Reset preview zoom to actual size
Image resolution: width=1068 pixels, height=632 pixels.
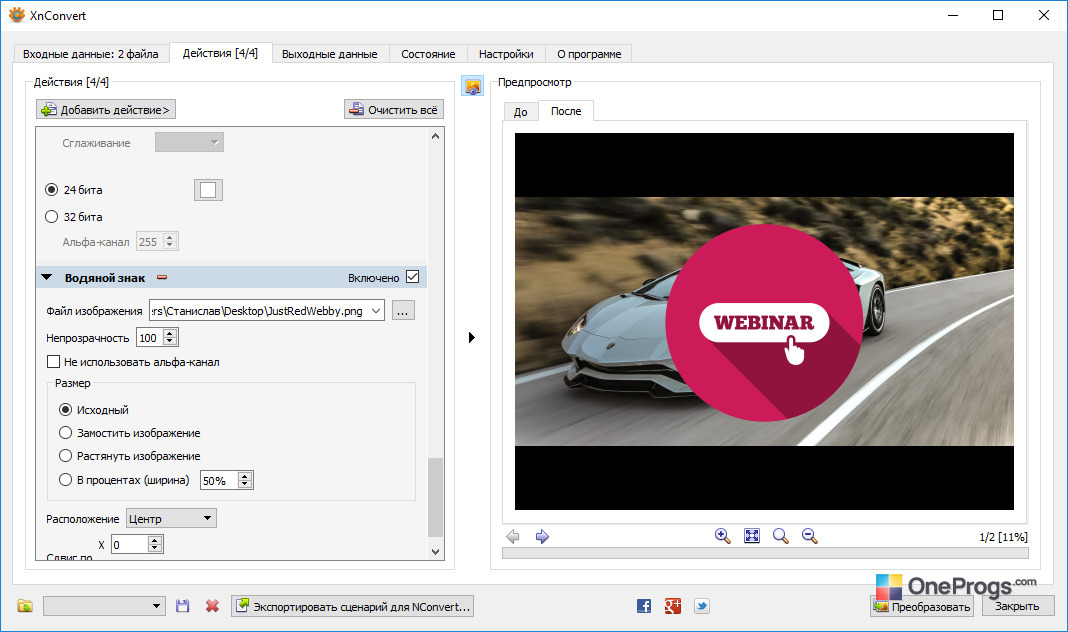pos(781,536)
